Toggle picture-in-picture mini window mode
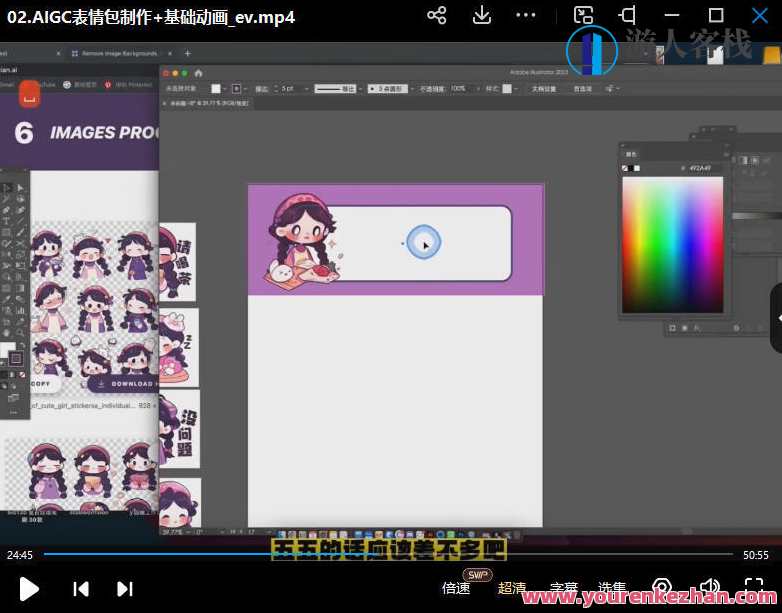This screenshot has width=782, height=613. click(x=583, y=15)
